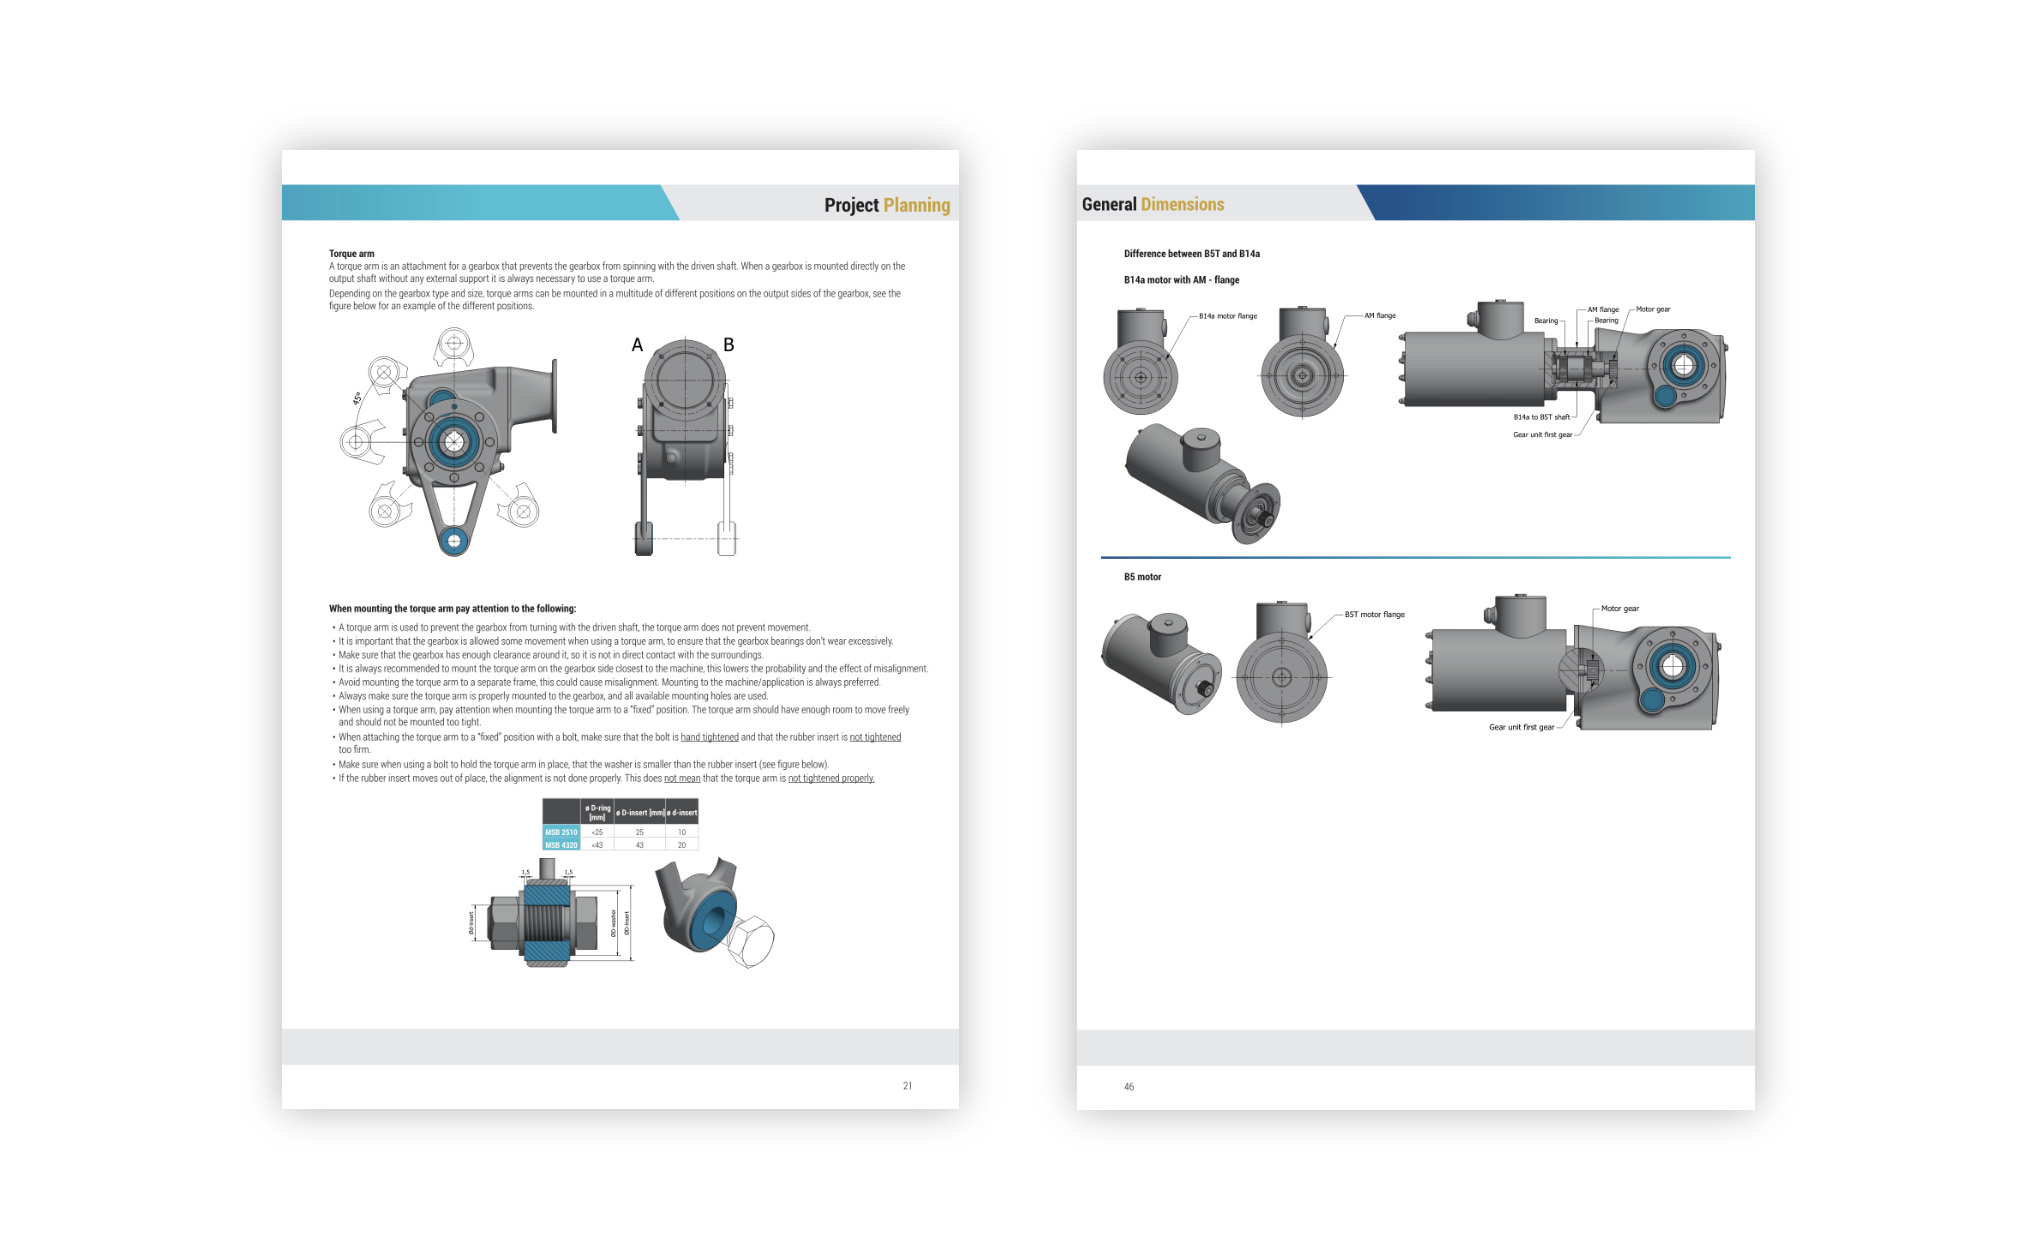Viewport: 2037px width, 1260px height.
Task: Click the "MSB 2510" table row label
Action: click(x=561, y=832)
